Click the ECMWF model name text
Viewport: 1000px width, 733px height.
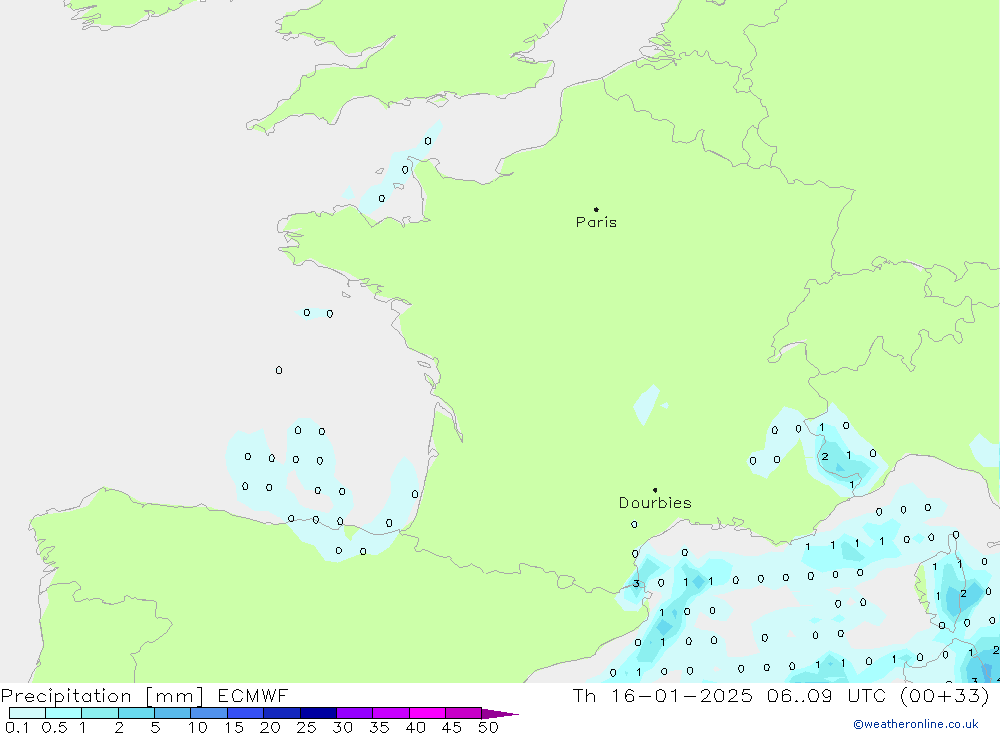253,695
